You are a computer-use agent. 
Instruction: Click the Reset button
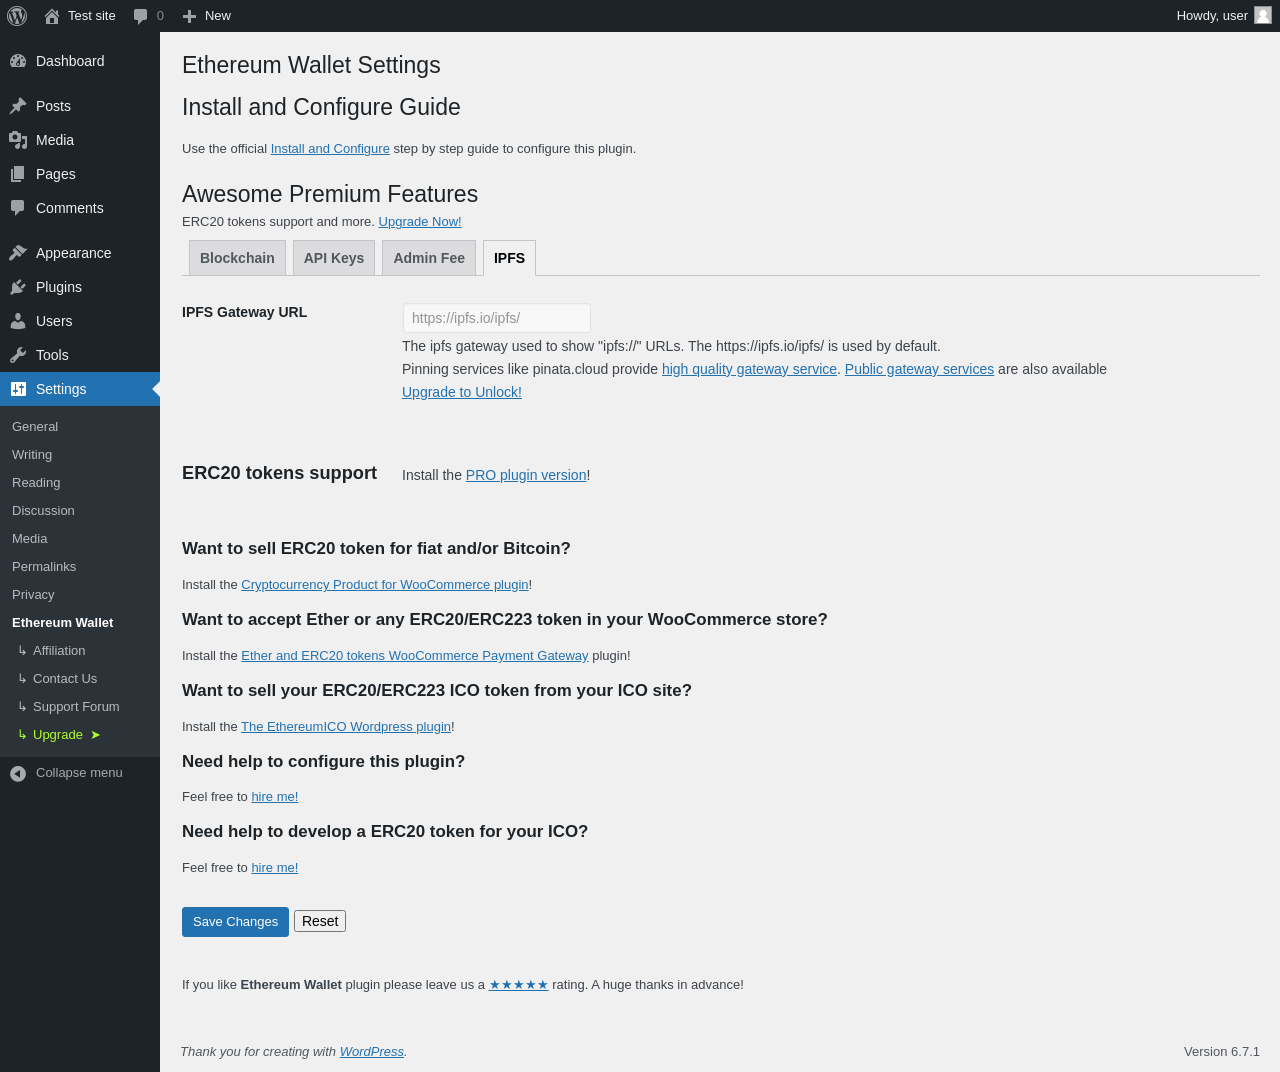coord(320,921)
